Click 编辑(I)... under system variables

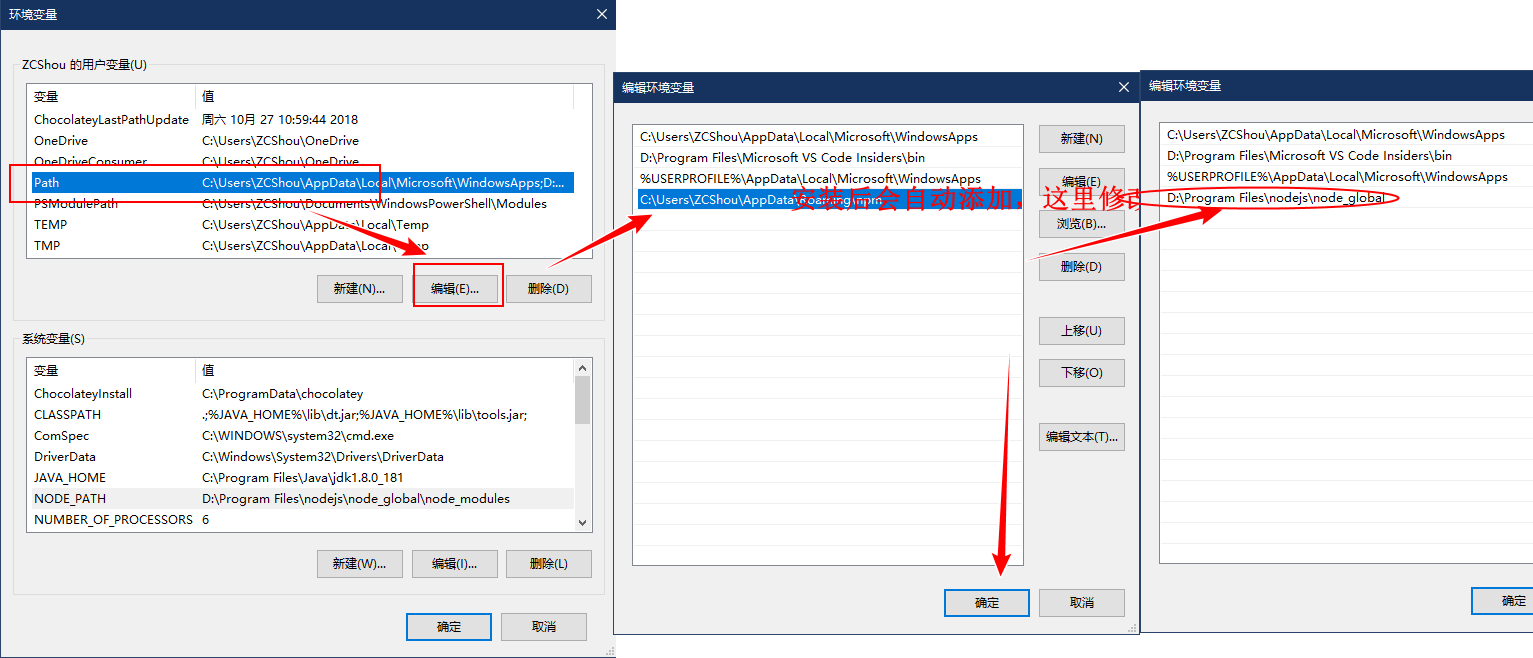[x=455, y=564]
